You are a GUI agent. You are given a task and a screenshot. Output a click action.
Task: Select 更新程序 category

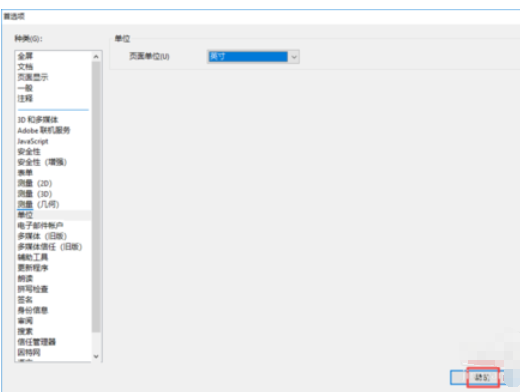(x=33, y=268)
